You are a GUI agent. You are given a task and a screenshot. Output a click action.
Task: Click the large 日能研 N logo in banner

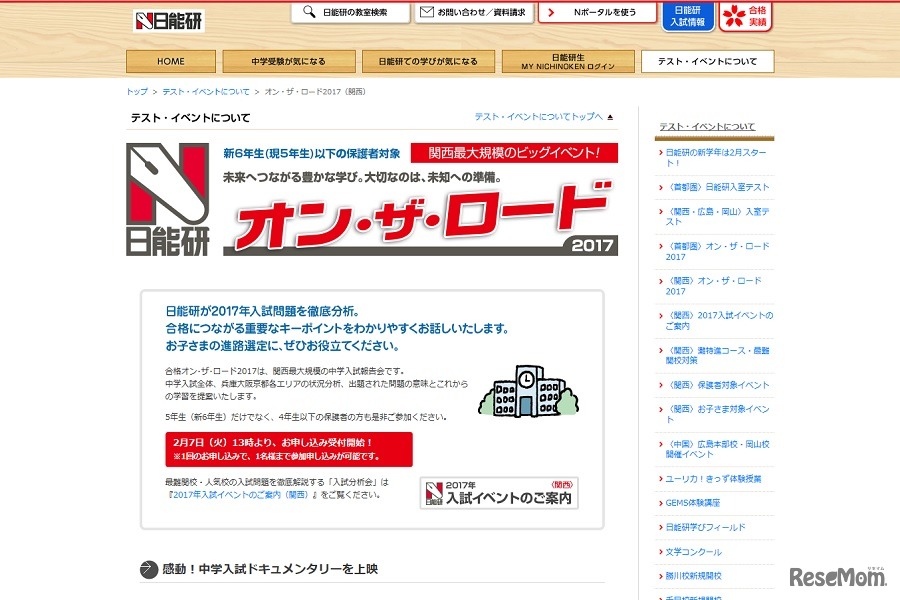[x=168, y=199]
